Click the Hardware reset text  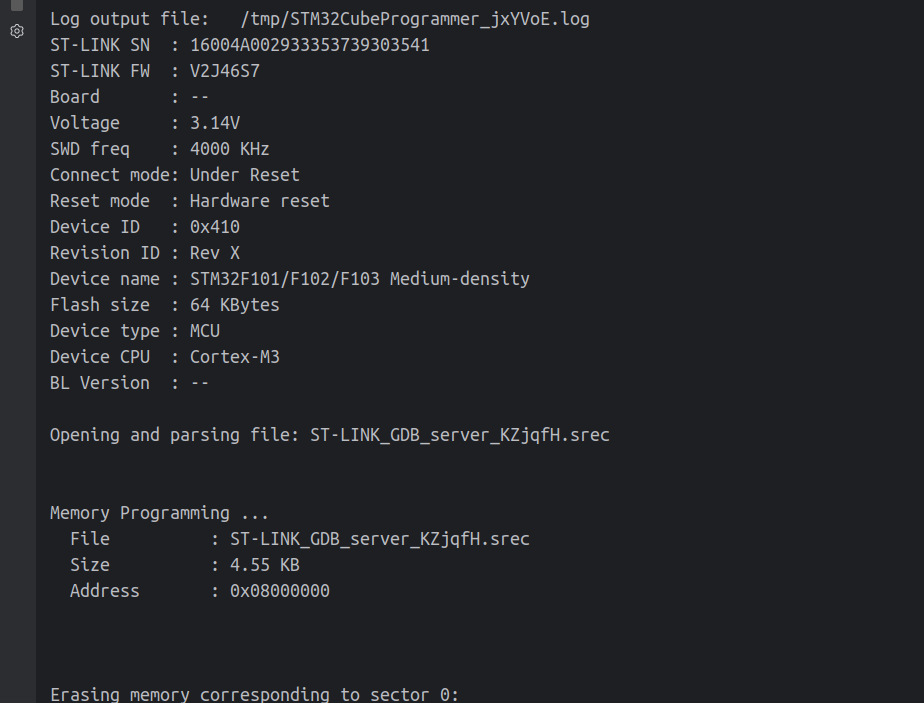pos(259,200)
